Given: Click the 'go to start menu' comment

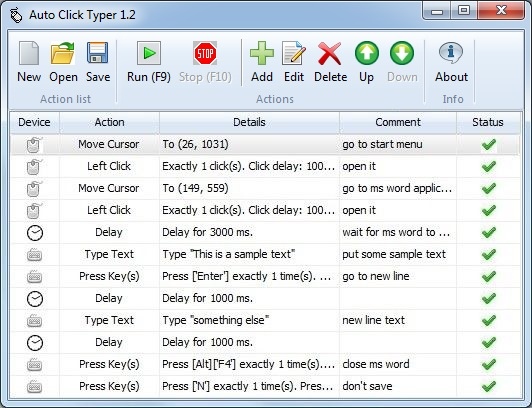Looking at the screenshot, I should pyautogui.click(x=382, y=144).
